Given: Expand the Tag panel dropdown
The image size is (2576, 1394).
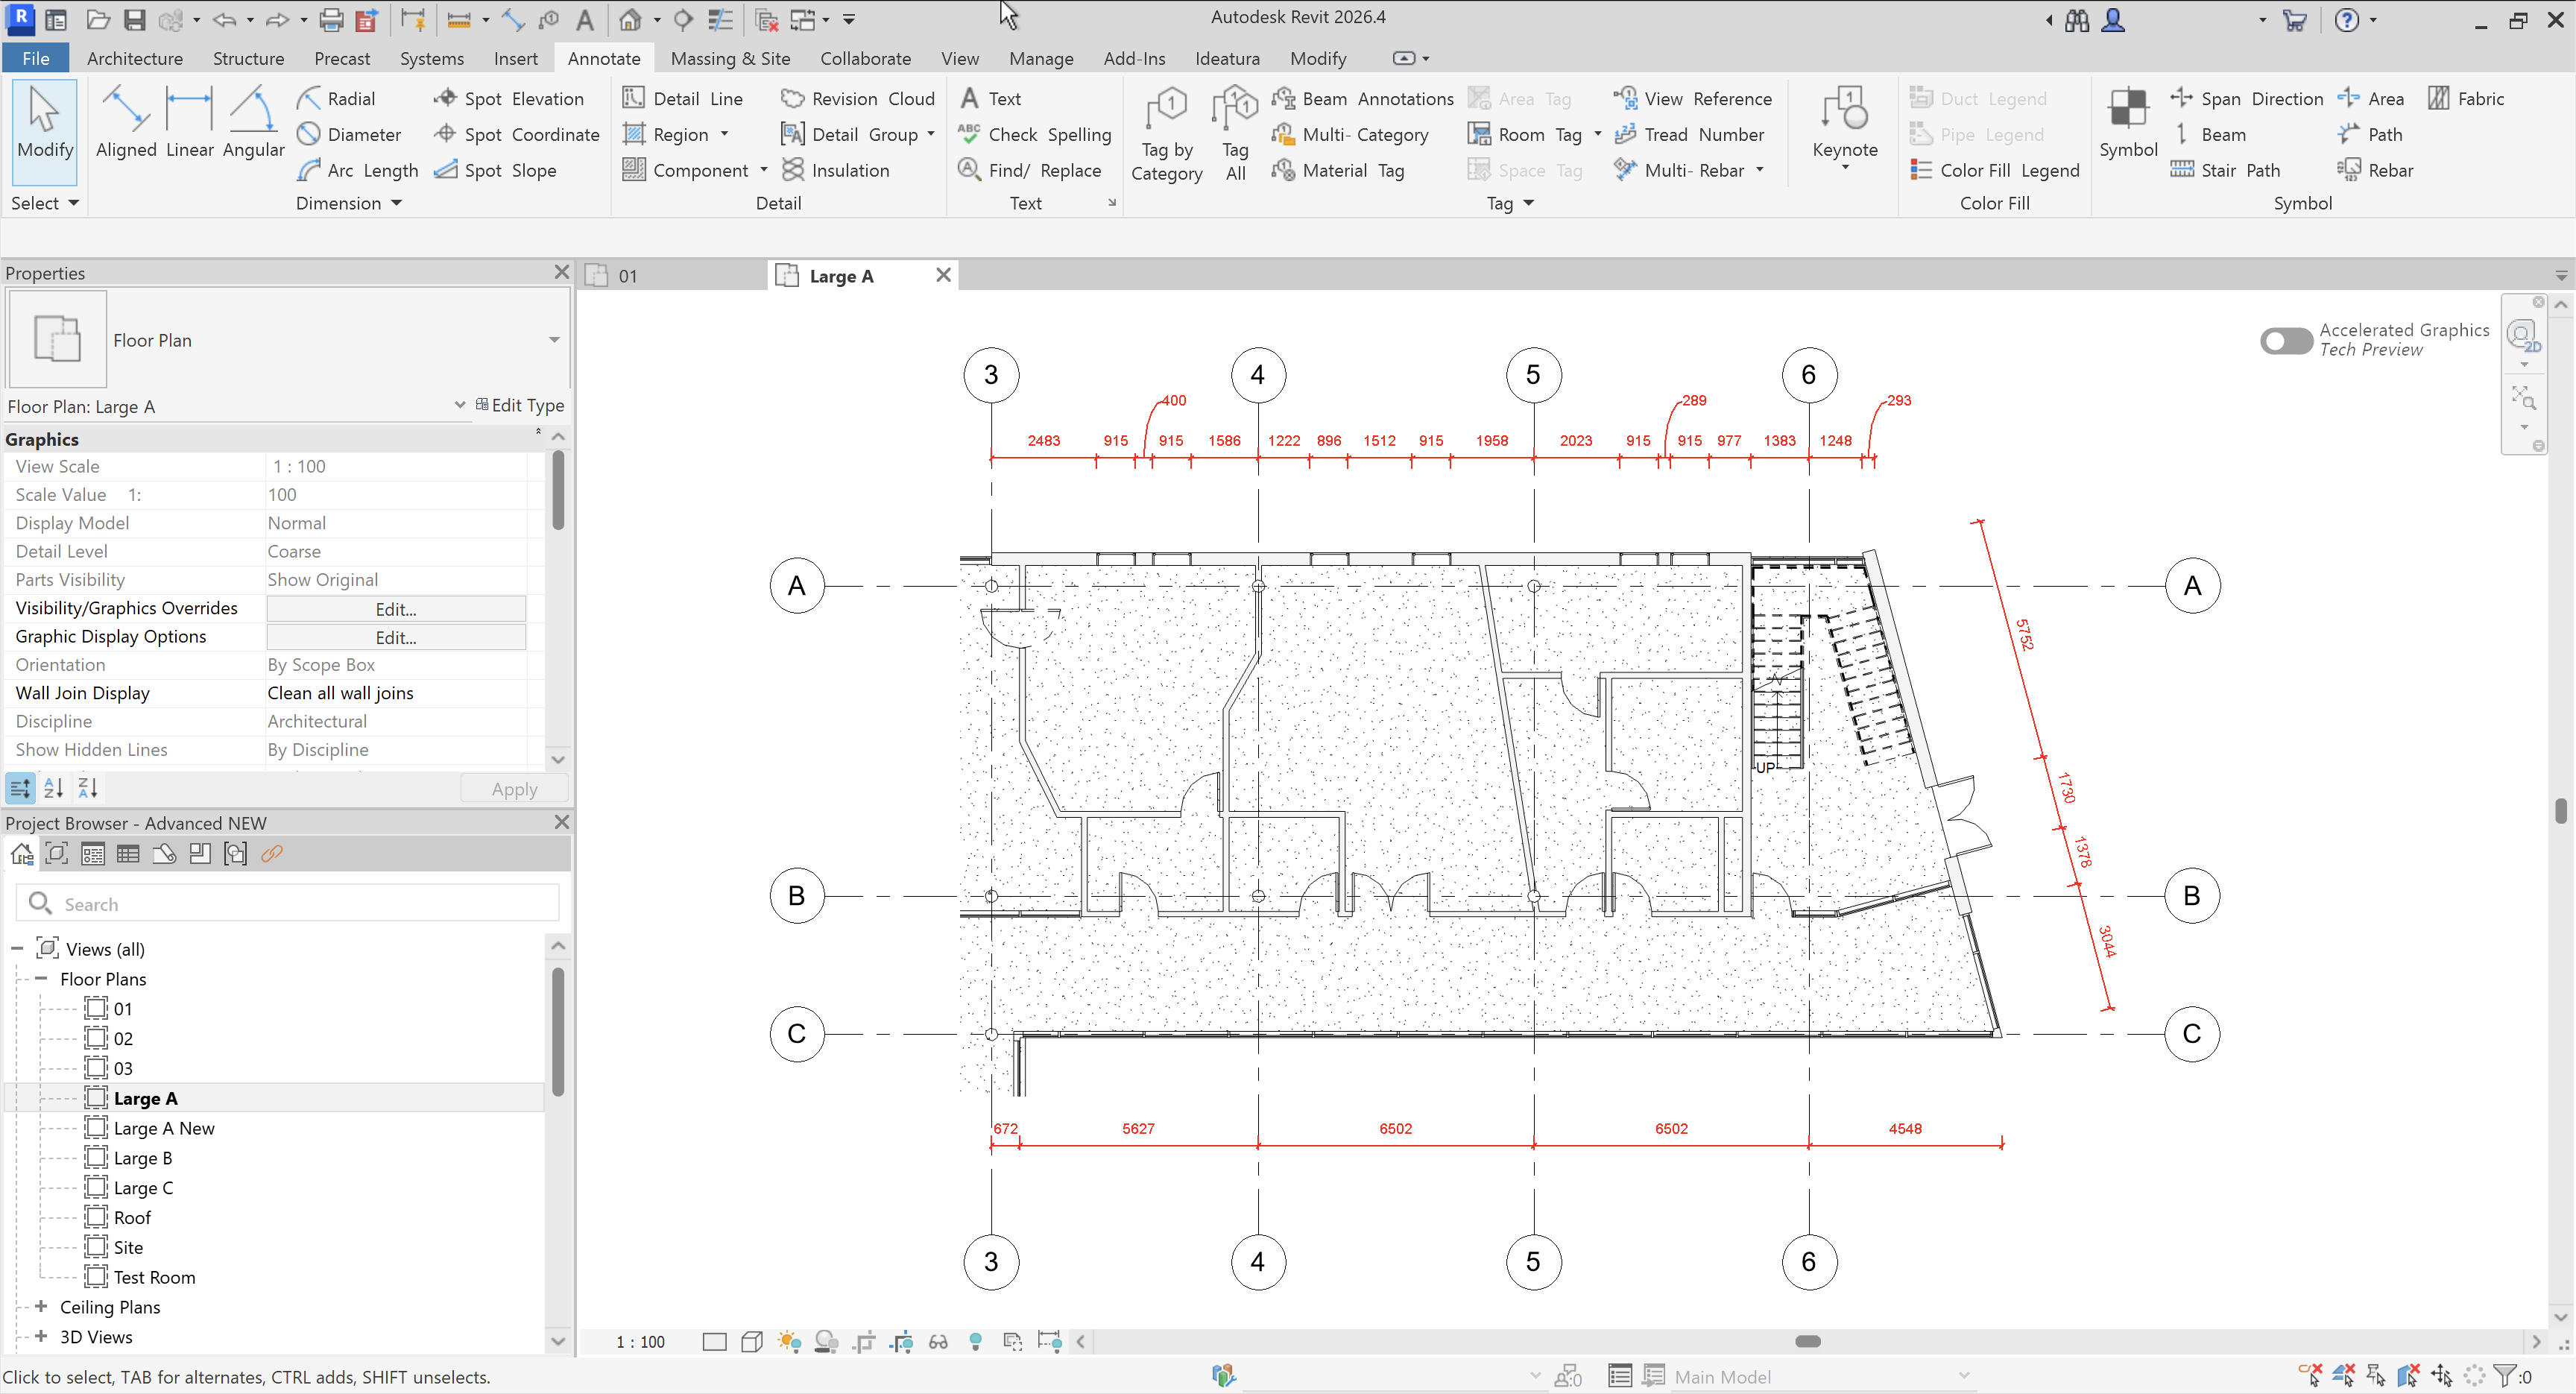Looking at the screenshot, I should point(1510,203).
